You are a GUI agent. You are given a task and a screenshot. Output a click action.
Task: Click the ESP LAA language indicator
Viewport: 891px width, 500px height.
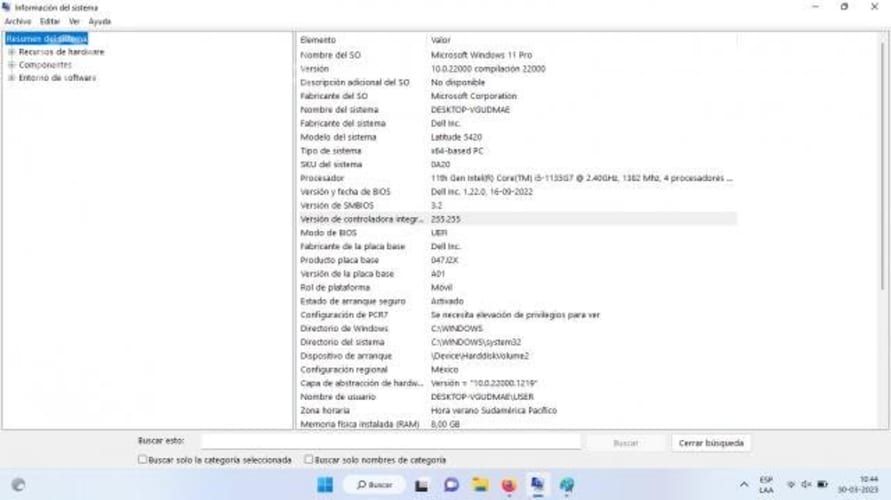766,485
